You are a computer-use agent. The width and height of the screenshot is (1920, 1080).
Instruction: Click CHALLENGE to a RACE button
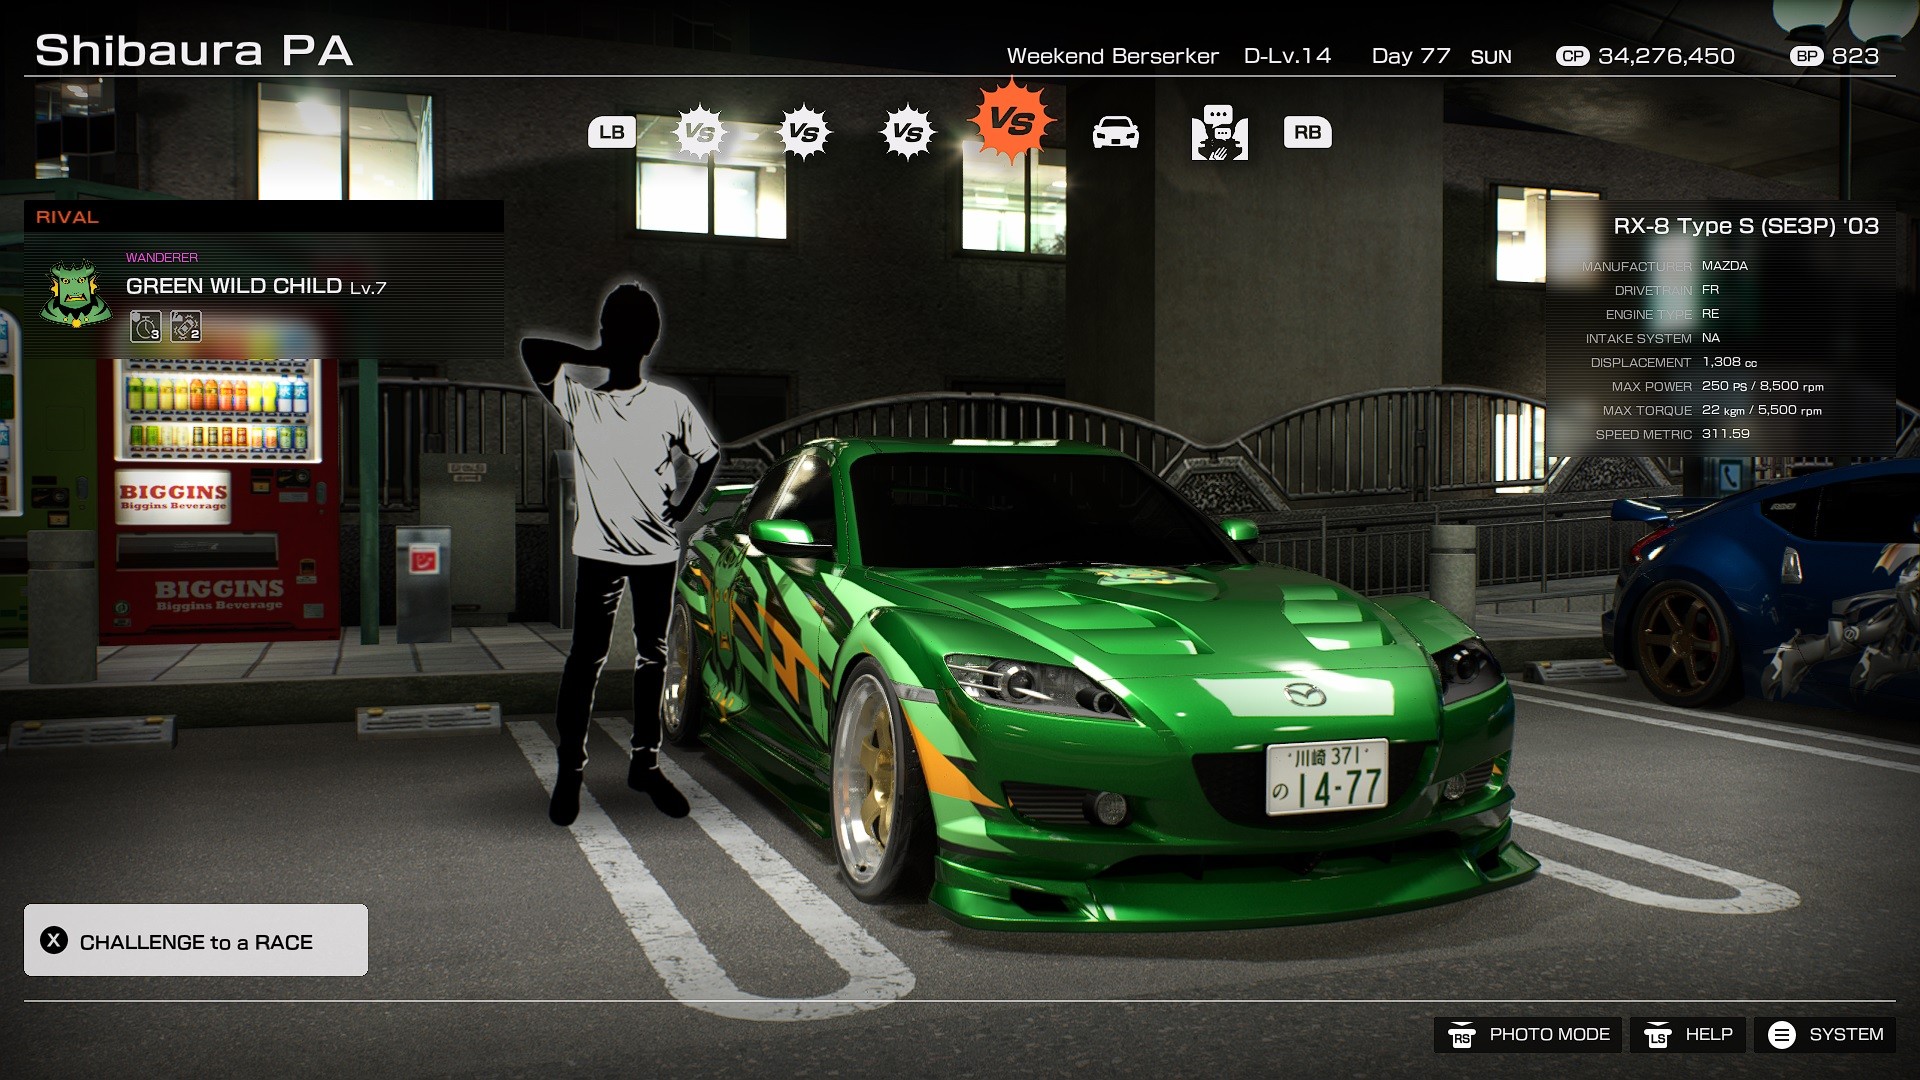pyautogui.click(x=196, y=940)
